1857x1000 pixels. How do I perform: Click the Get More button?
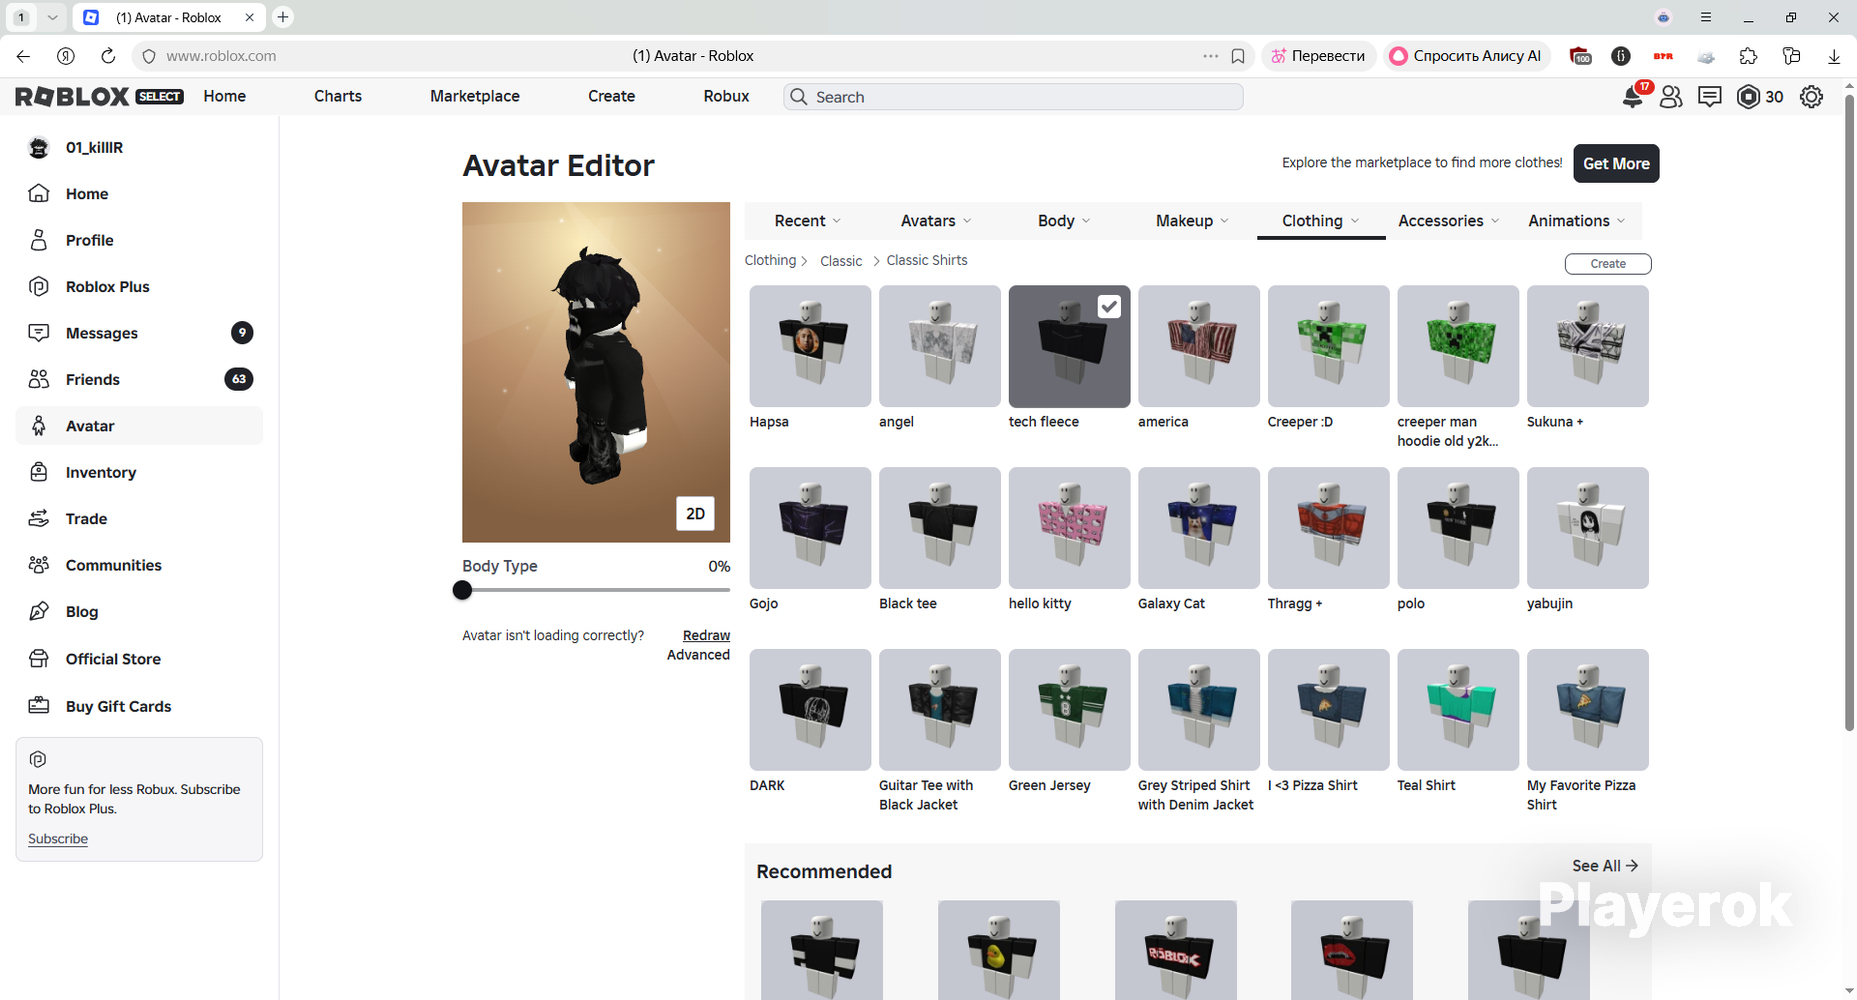[1616, 164]
